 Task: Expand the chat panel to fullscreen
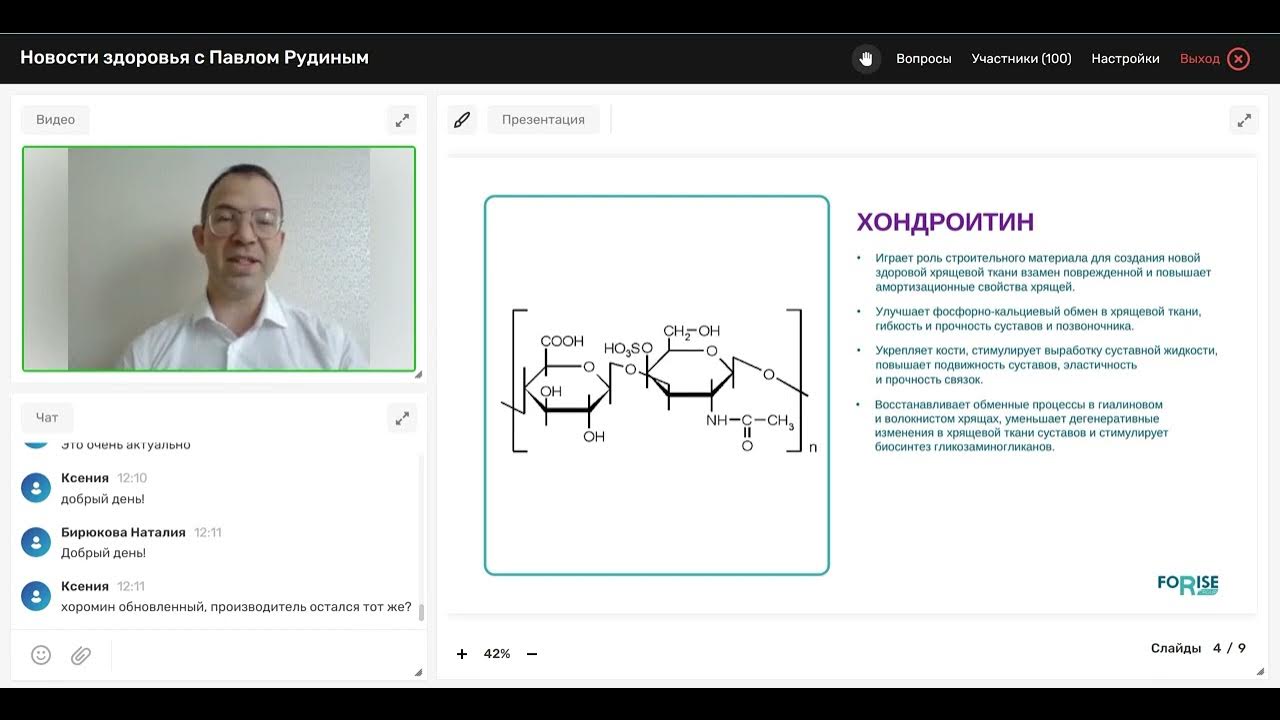402,418
